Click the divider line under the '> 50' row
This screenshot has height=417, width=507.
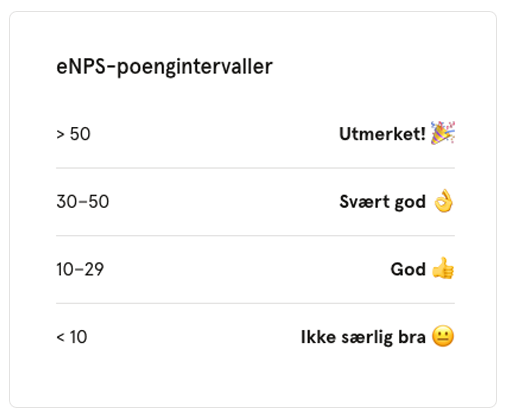point(255,168)
